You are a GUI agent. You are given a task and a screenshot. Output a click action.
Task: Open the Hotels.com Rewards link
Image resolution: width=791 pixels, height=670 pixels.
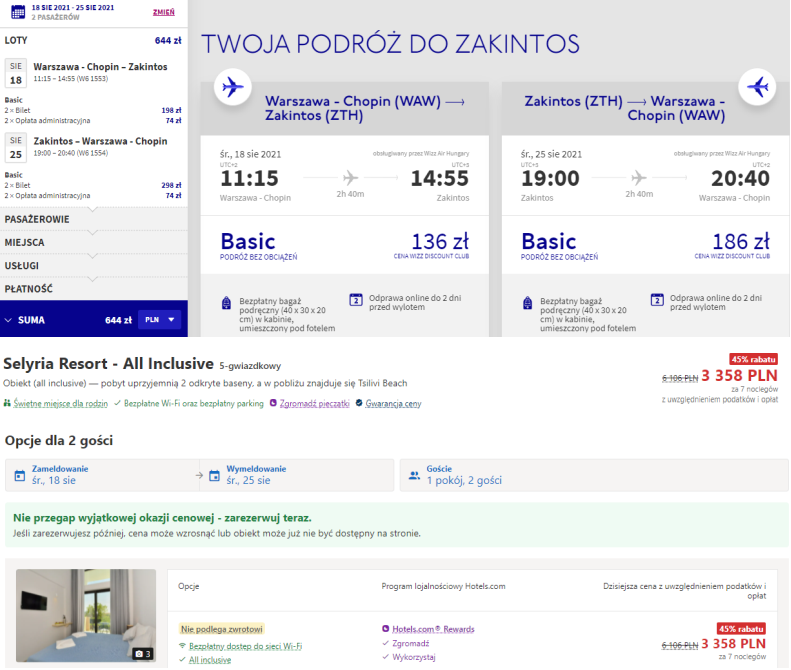coord(433,629)
